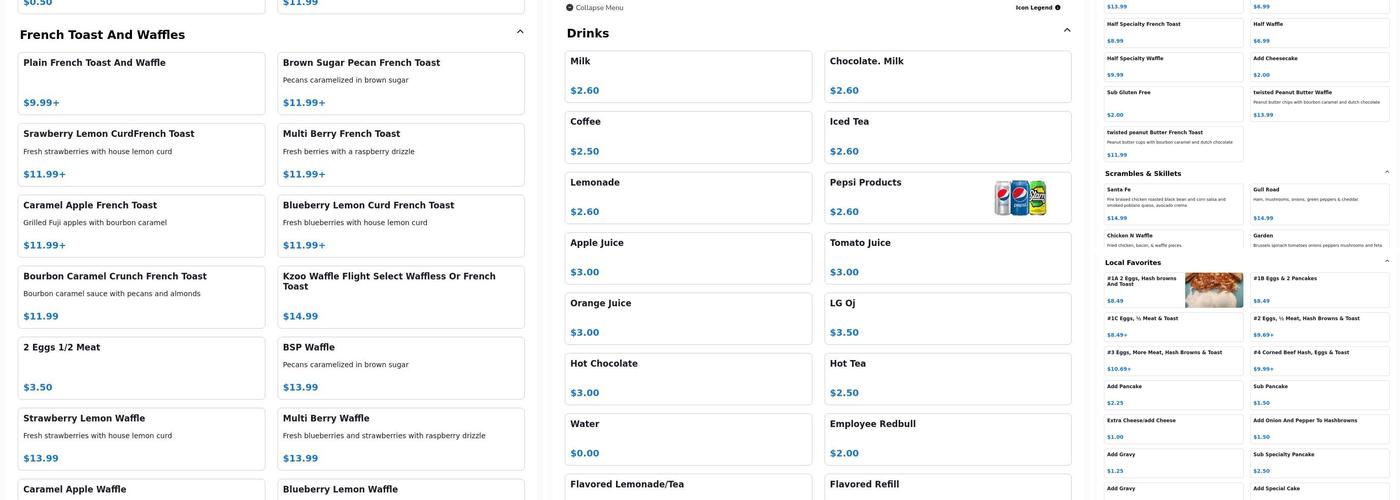Select #4 Corned Beef Hash, Eggs & Toast
Image resolution: width=1400 pixels, height=500 pixels.
[1319, 360]
